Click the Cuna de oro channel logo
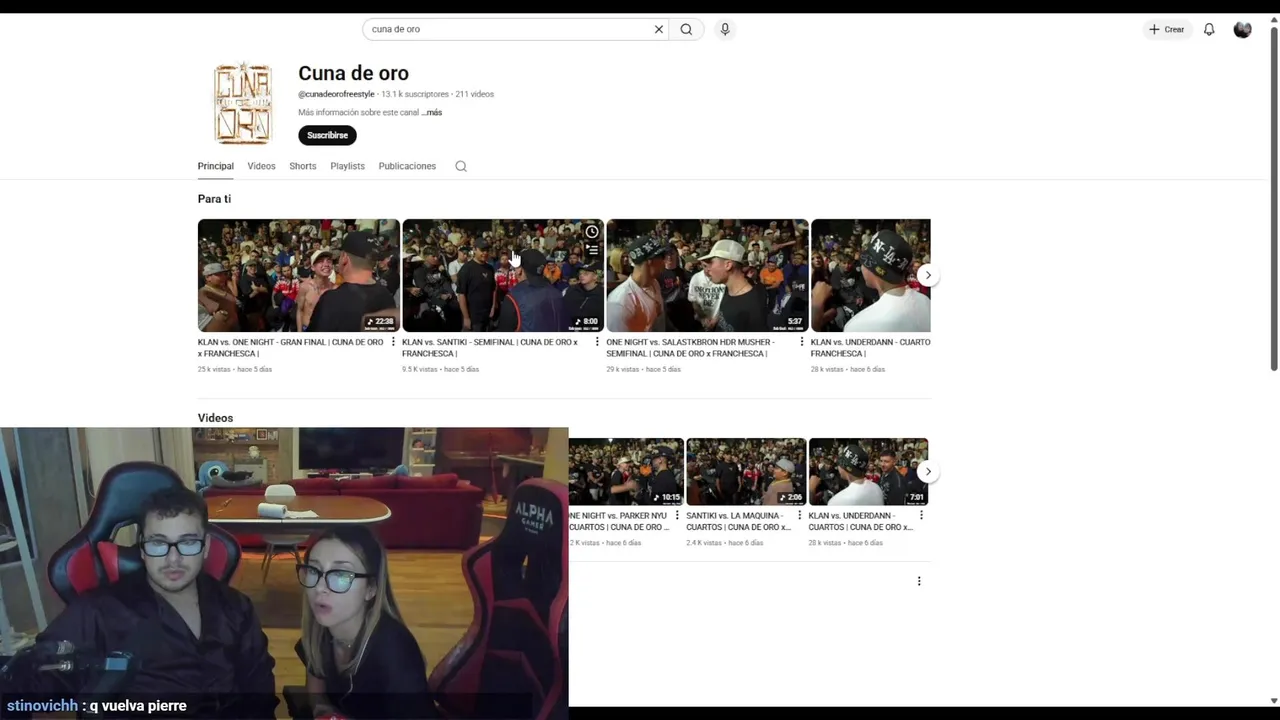Screen dimensions: 1280x720 [x=243, y=104]
